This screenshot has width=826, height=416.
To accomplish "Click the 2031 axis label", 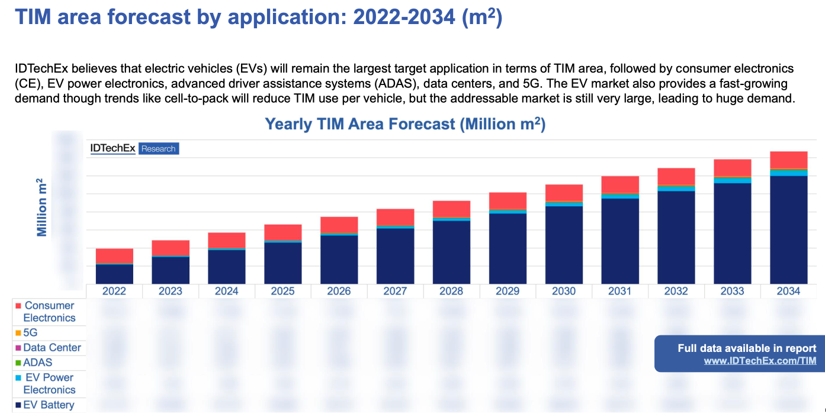I will [620, 291].
